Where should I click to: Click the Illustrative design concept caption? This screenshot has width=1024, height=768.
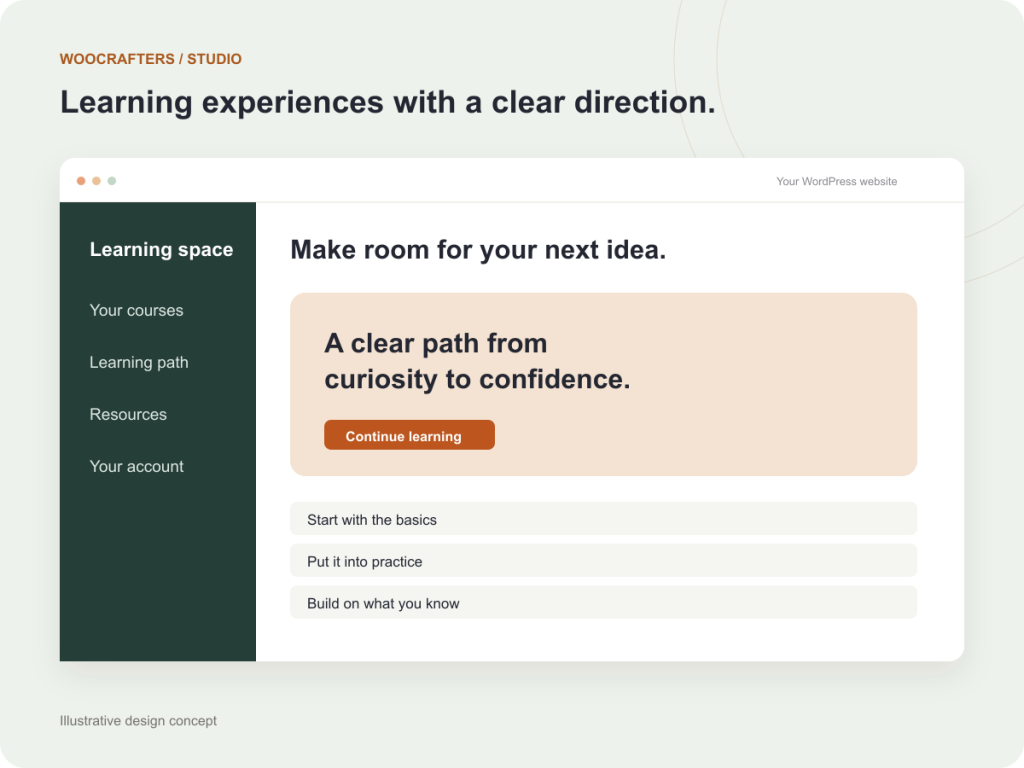138,721
